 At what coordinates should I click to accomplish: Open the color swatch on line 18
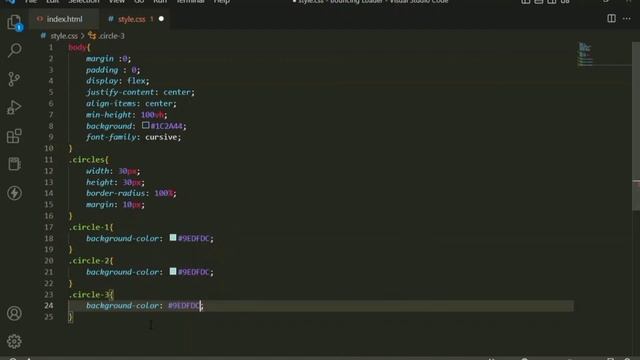coord(173,238)
